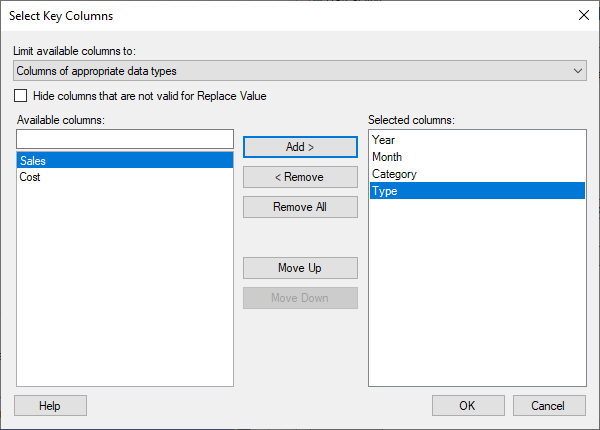The image size is (600, 430).
Task: Select Year in Selected columns
Action: pyautogui.click(x=477, y=140)
